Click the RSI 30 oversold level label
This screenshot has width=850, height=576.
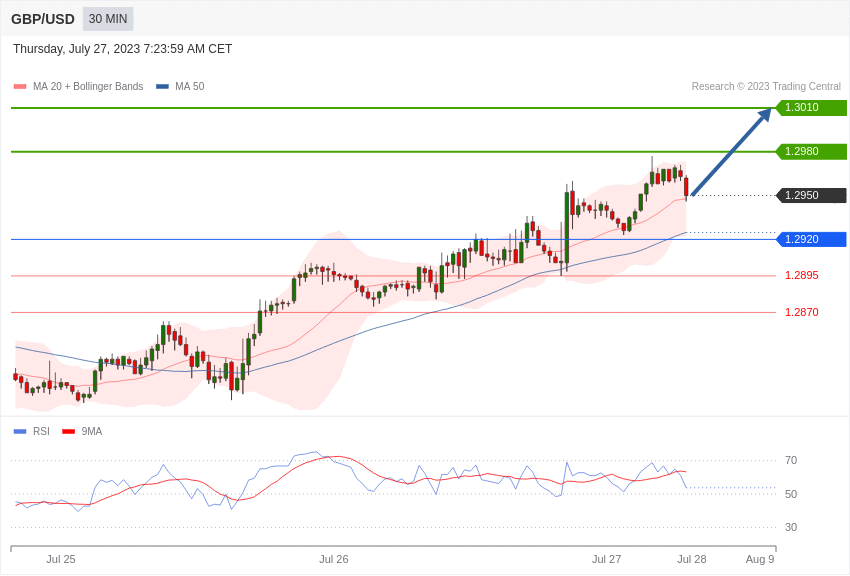791,527
